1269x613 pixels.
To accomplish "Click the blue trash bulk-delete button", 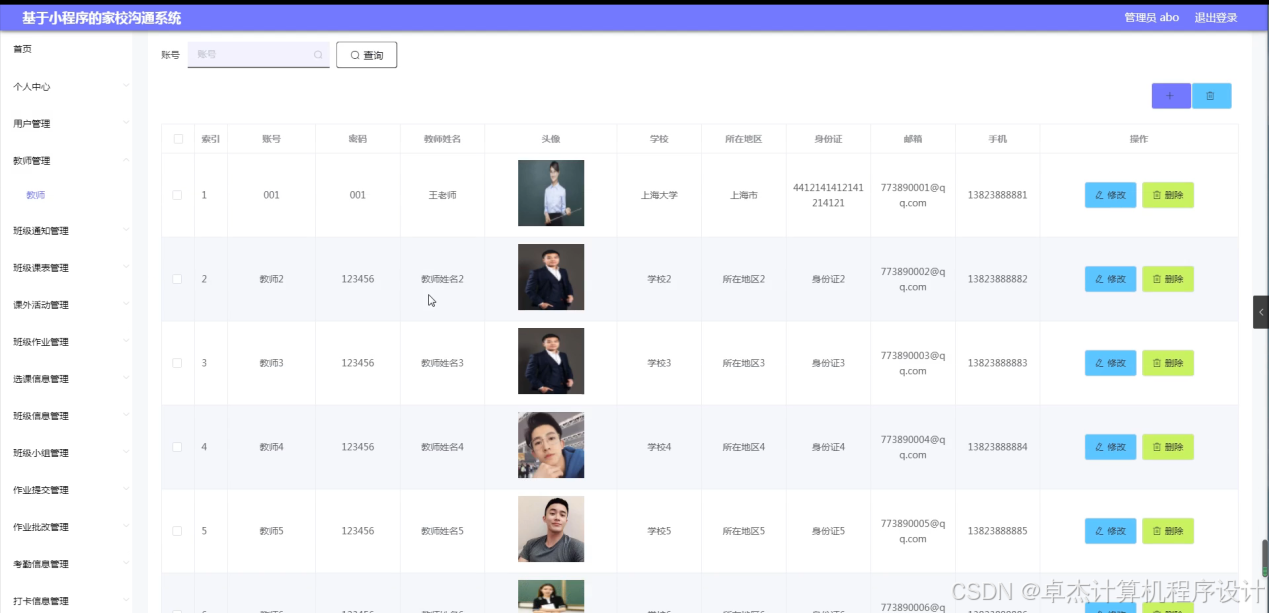I will [1211, 96].
